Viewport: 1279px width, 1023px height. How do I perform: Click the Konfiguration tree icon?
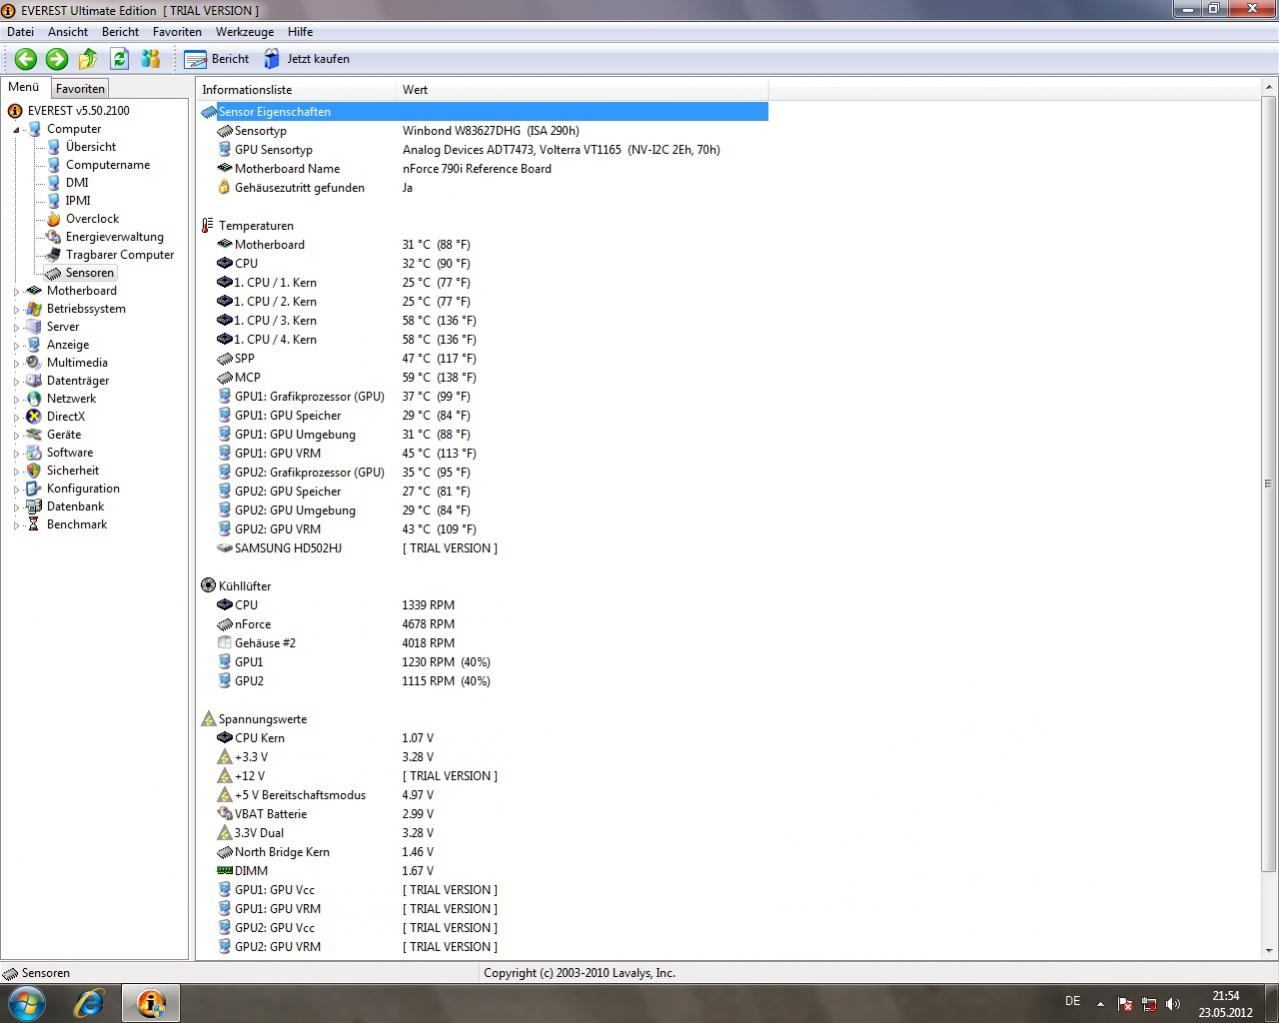pos(34,489)
